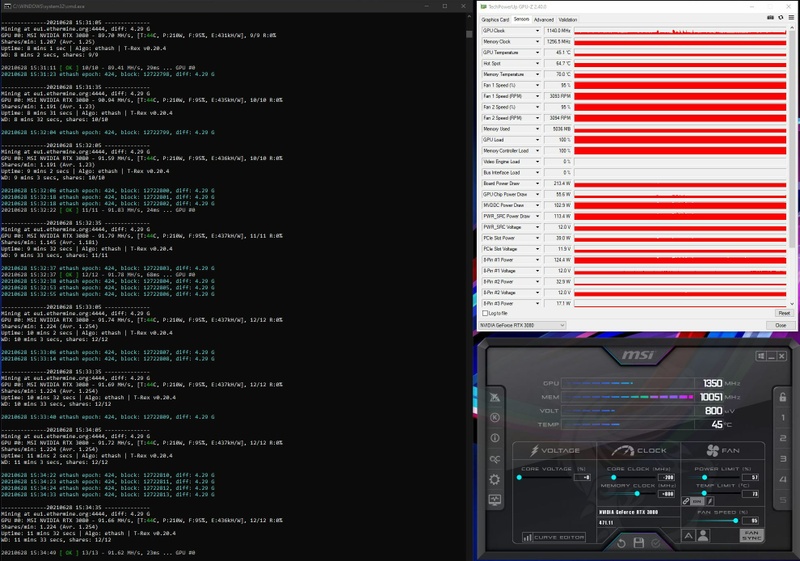This screenshot has height=561, width=800.
Task: Open the GPU Temperature sensor dropdown
Action: click(x=537, y=53)
